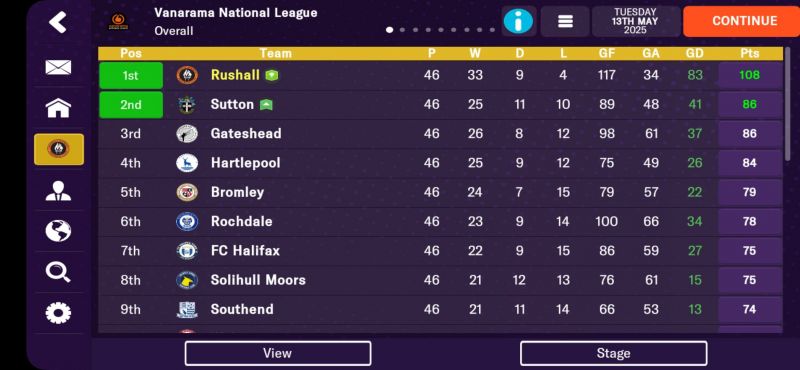Viewport: 800px width, 370px height.
Task: Click the Hartlepool club crest
Action: pyautogui.click(x=187, y=163)
